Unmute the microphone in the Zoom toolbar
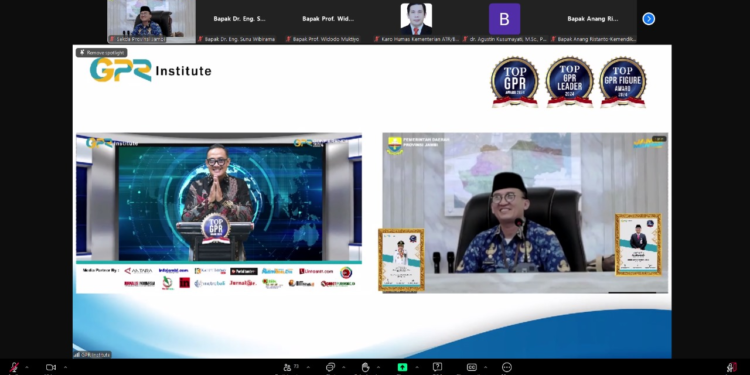750x375 pixels. [14, 367]
